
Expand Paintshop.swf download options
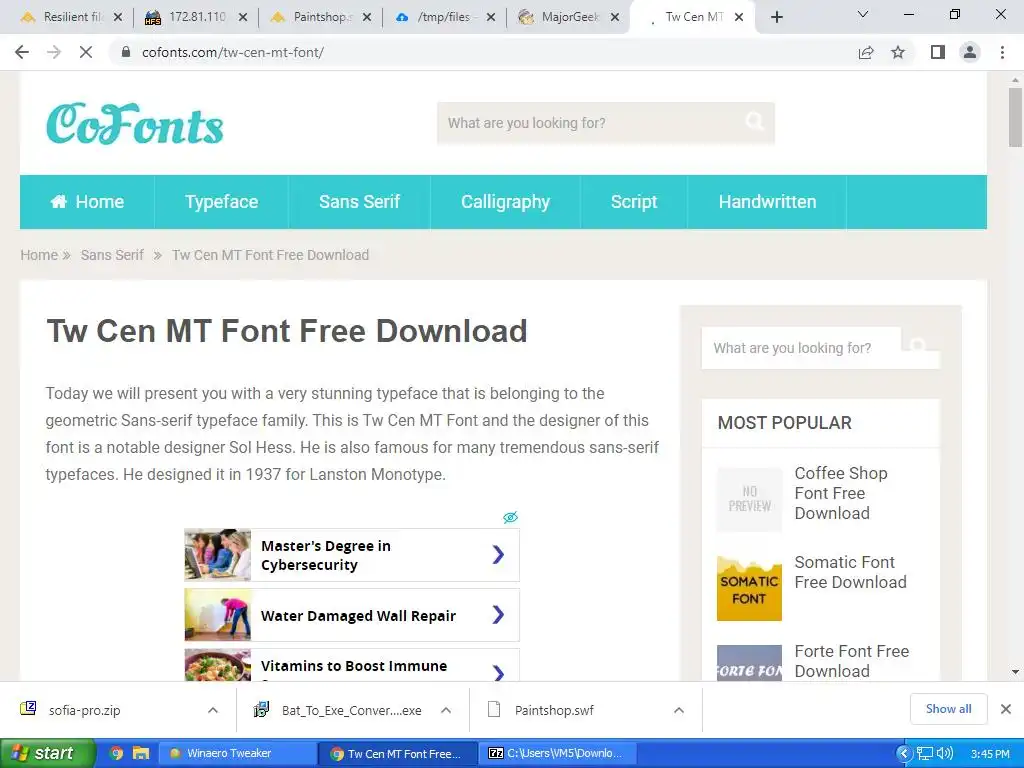[x=679, y=710]
